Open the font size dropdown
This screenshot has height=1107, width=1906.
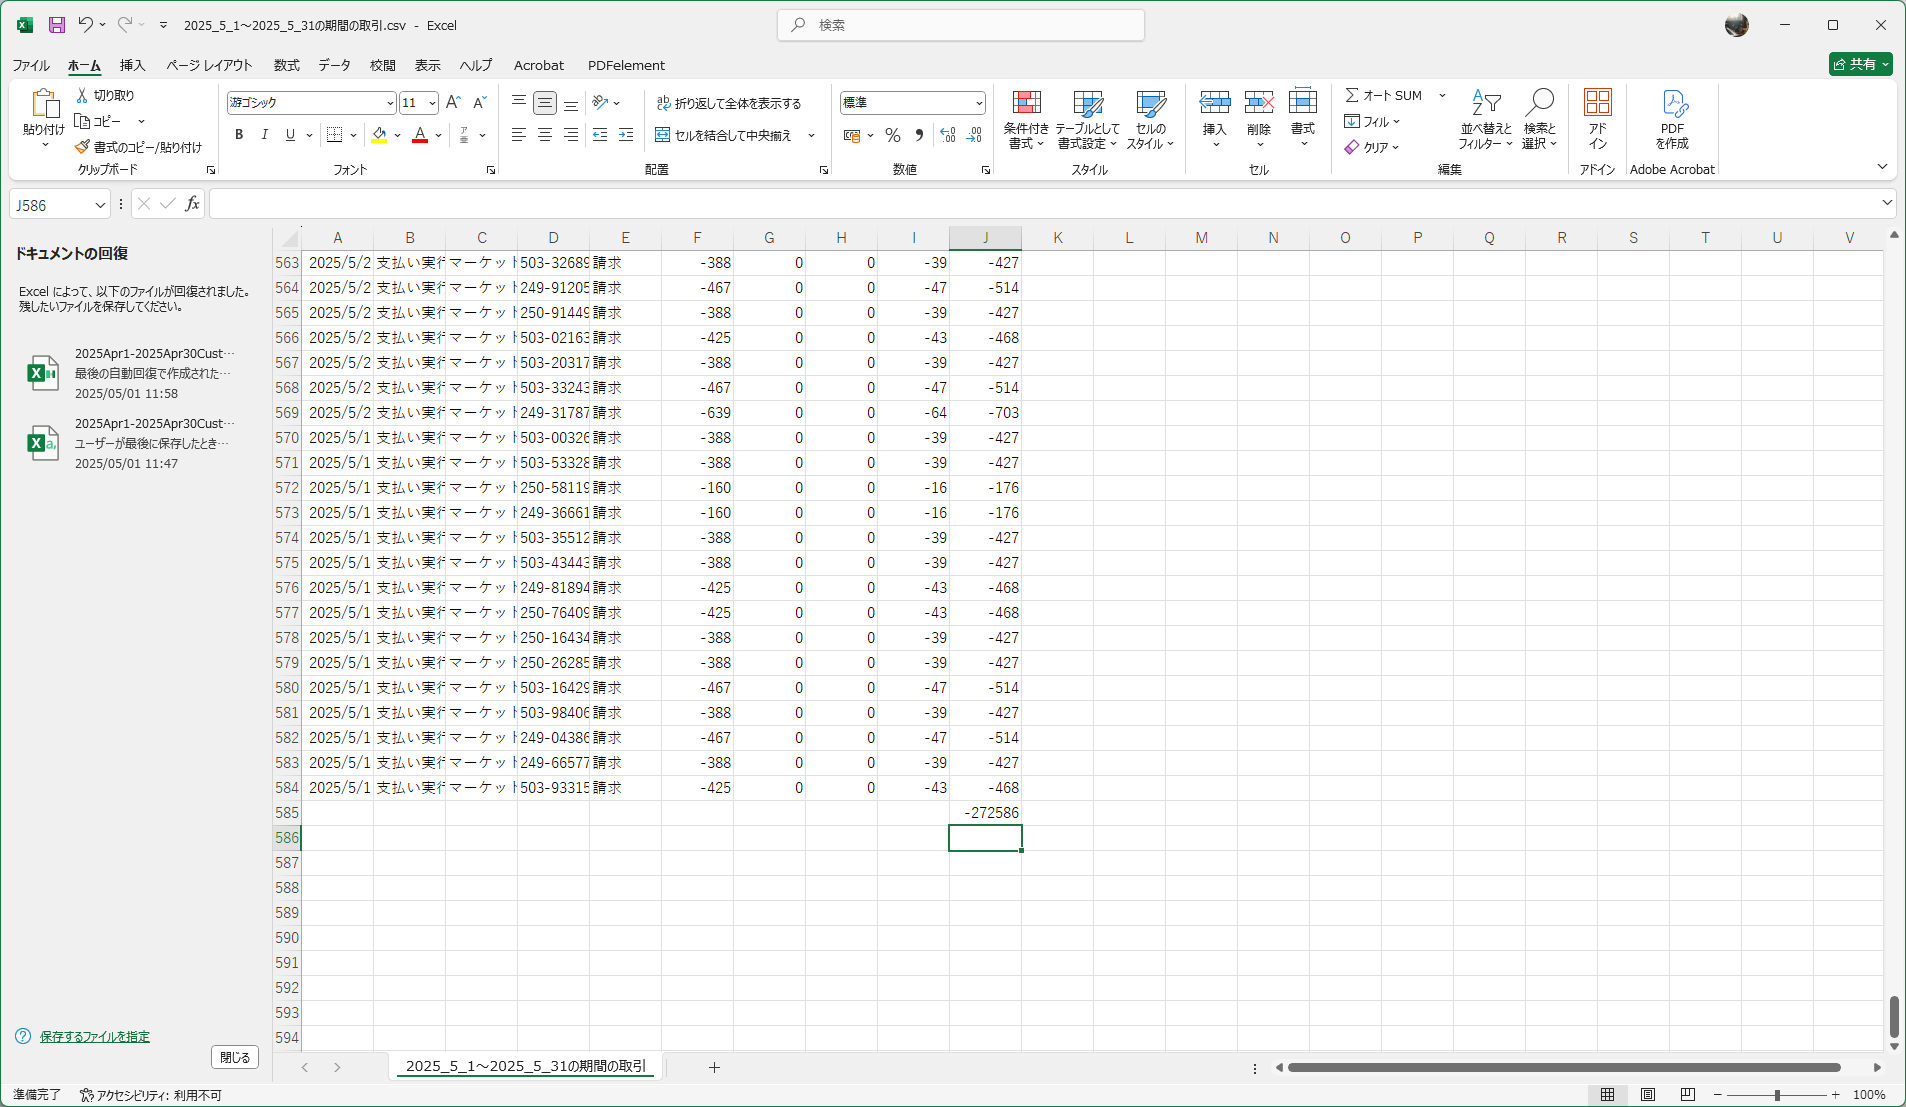coord(432,103)
